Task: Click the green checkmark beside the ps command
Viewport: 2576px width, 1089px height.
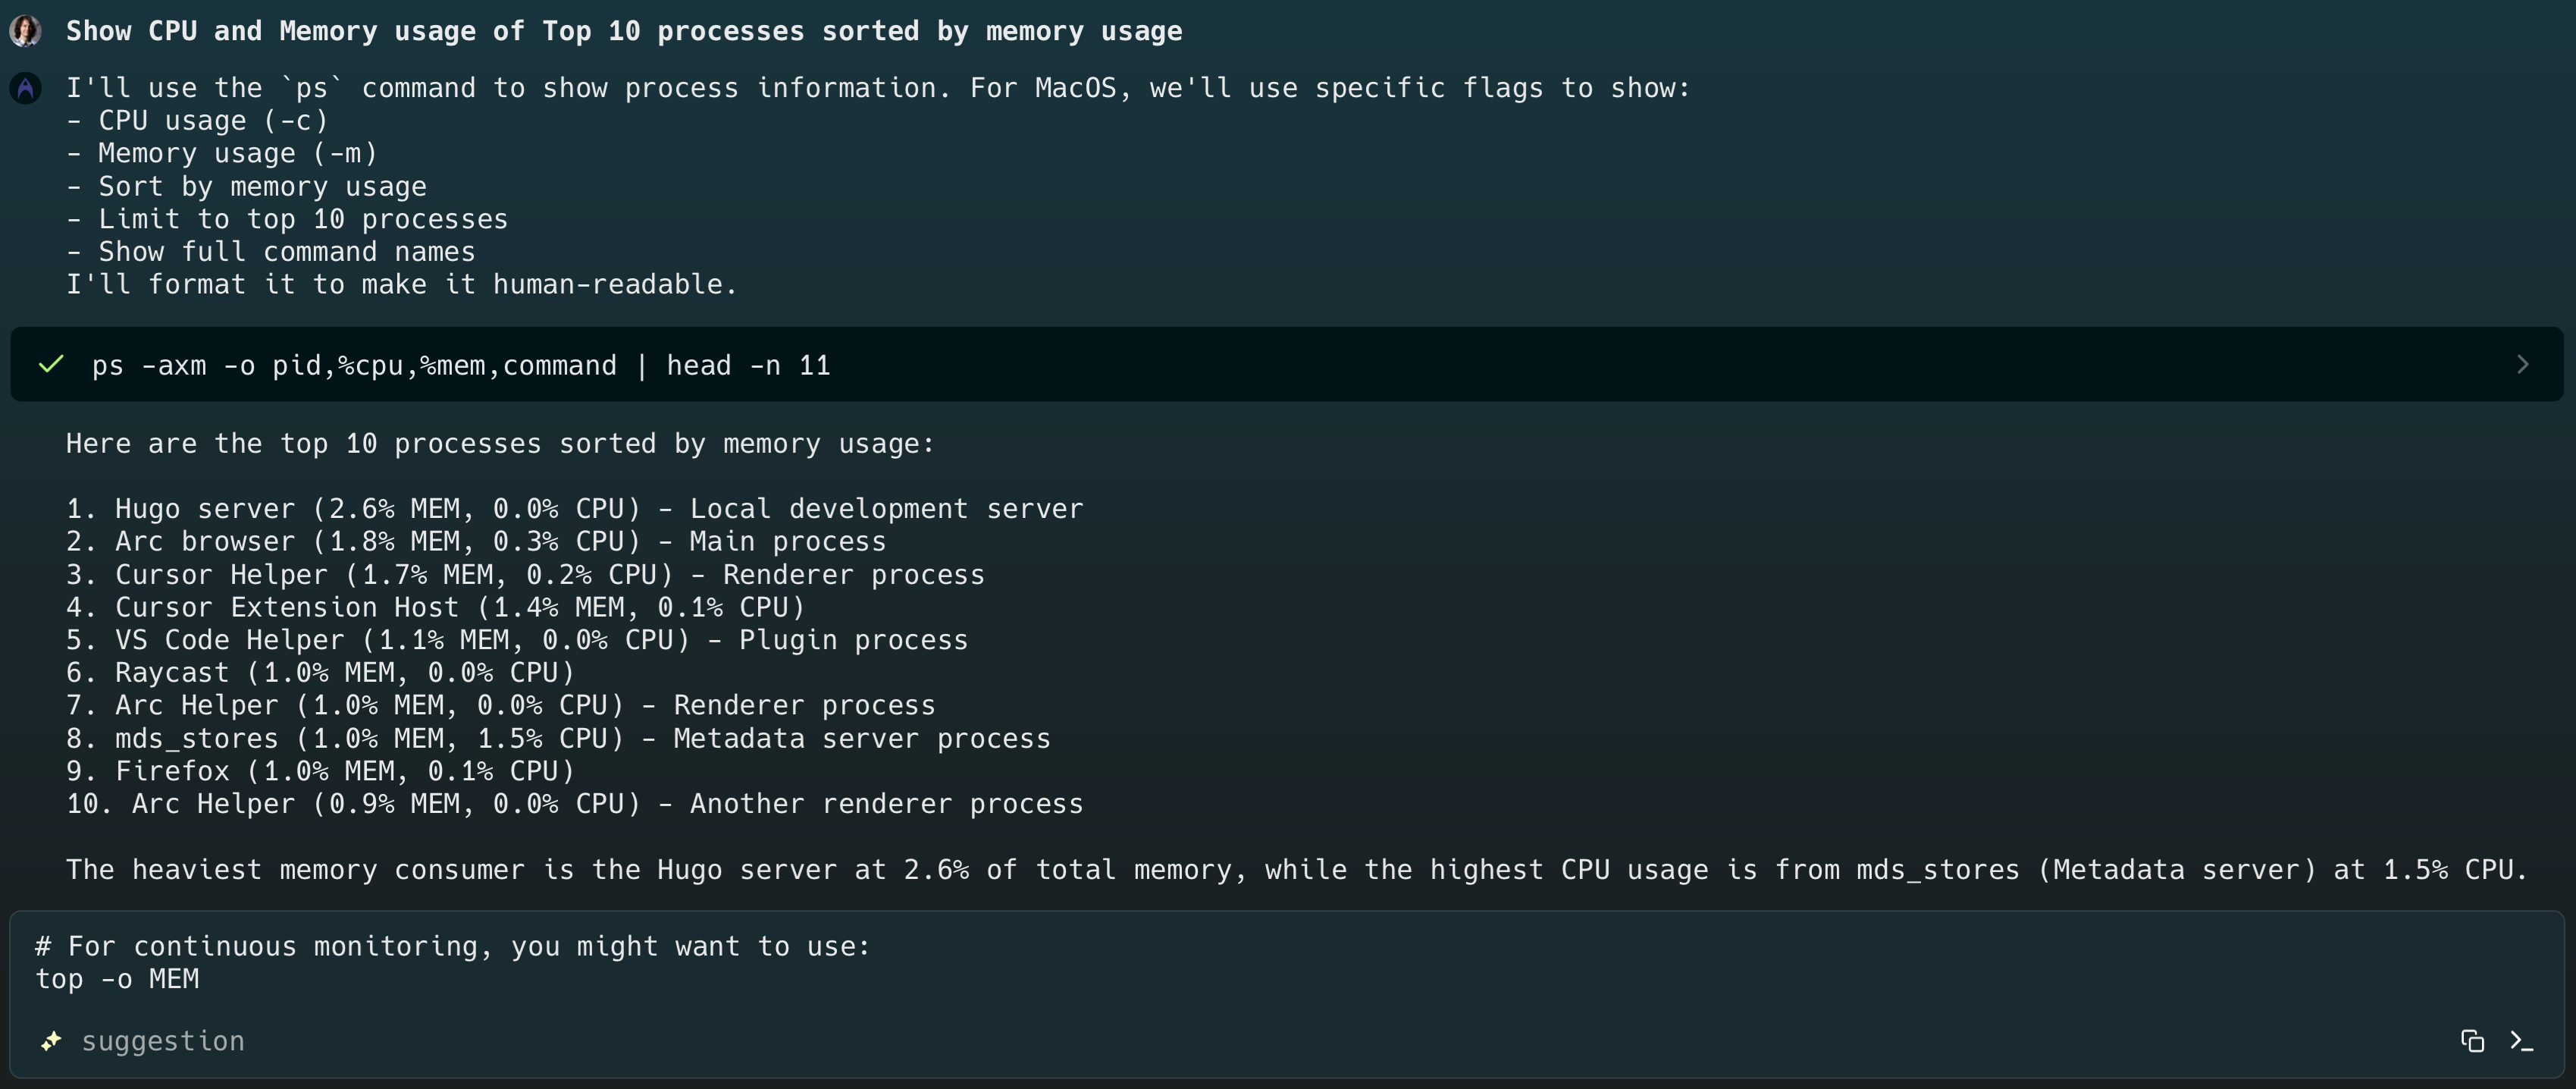Action: click(51, 364)
